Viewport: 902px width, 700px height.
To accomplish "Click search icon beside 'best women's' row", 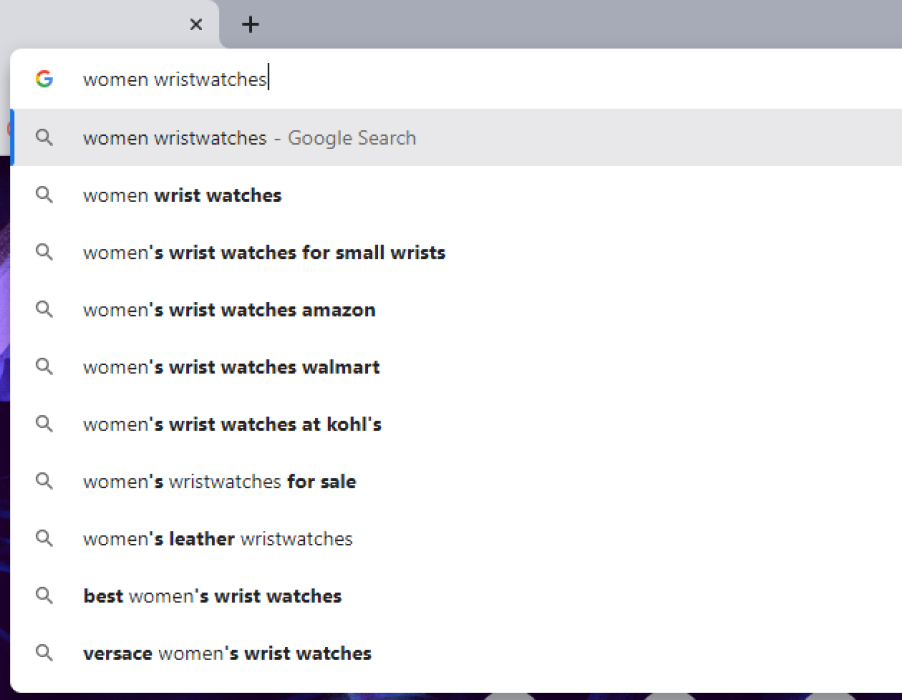I will tap(44, 595).
